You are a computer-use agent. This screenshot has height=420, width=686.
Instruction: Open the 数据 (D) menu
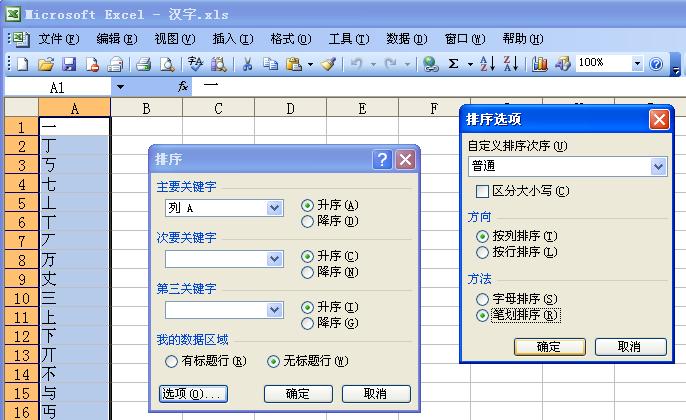pos(406,39)
